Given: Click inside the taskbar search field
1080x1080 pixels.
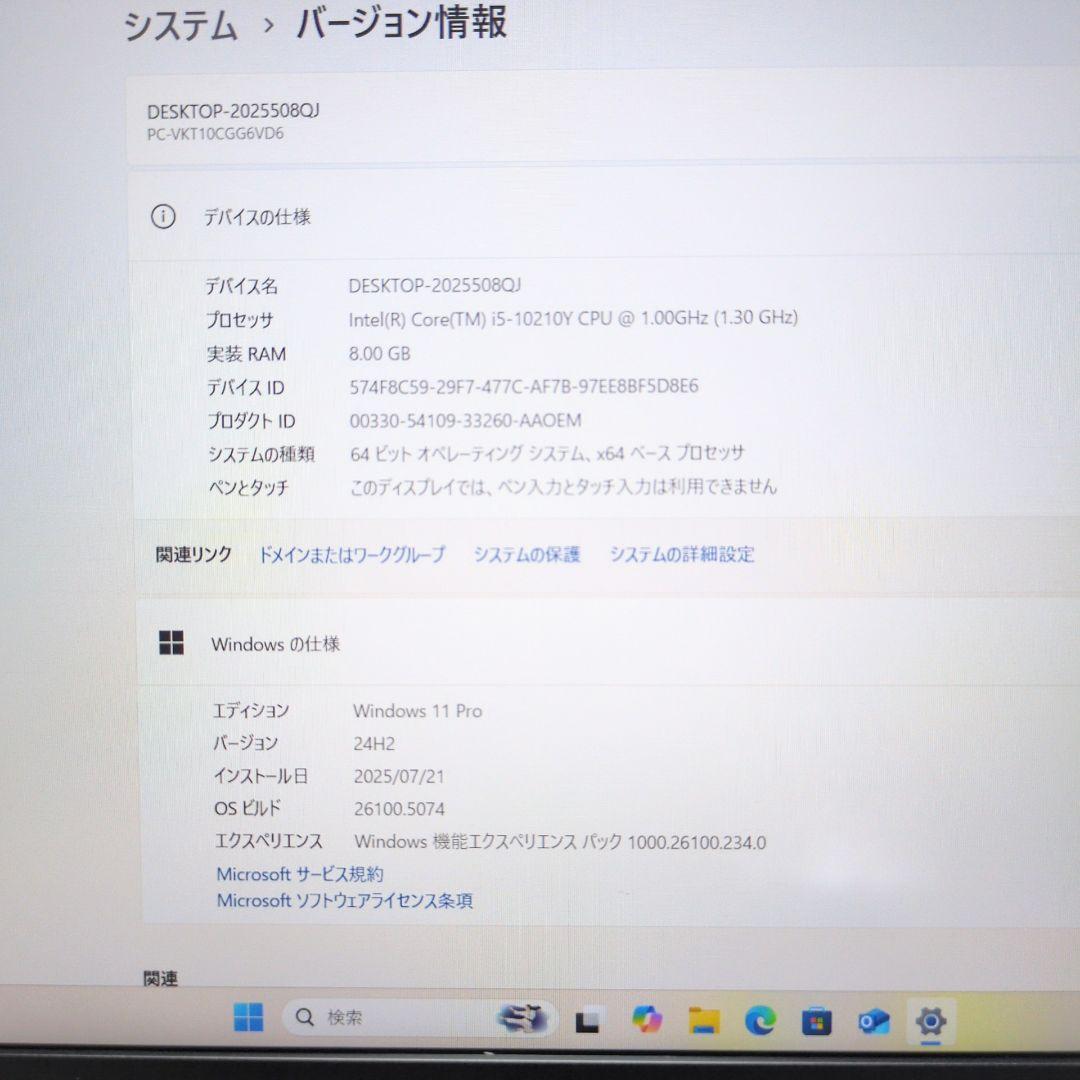Looking at the screenshot, I should pyautogui.click(x=390, y=1018).
